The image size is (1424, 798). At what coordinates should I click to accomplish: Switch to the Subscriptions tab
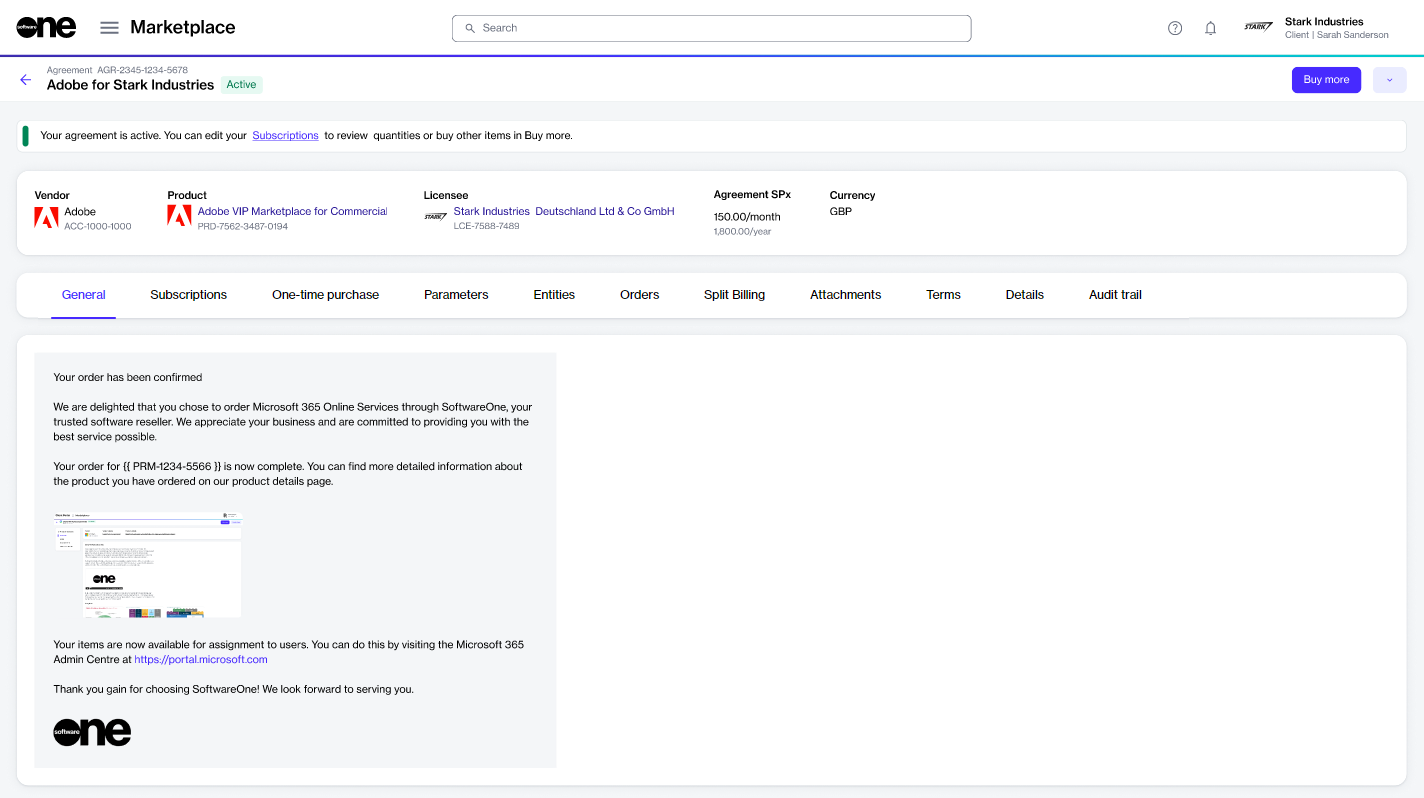pyautogui.click(x=188, y=295)
